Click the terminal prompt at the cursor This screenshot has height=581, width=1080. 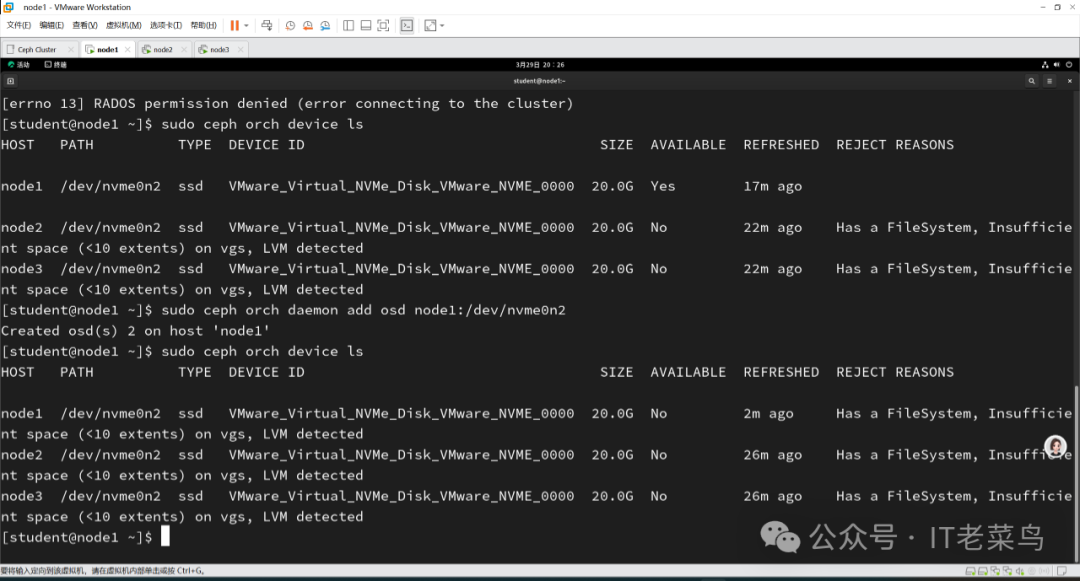(165, 537)
